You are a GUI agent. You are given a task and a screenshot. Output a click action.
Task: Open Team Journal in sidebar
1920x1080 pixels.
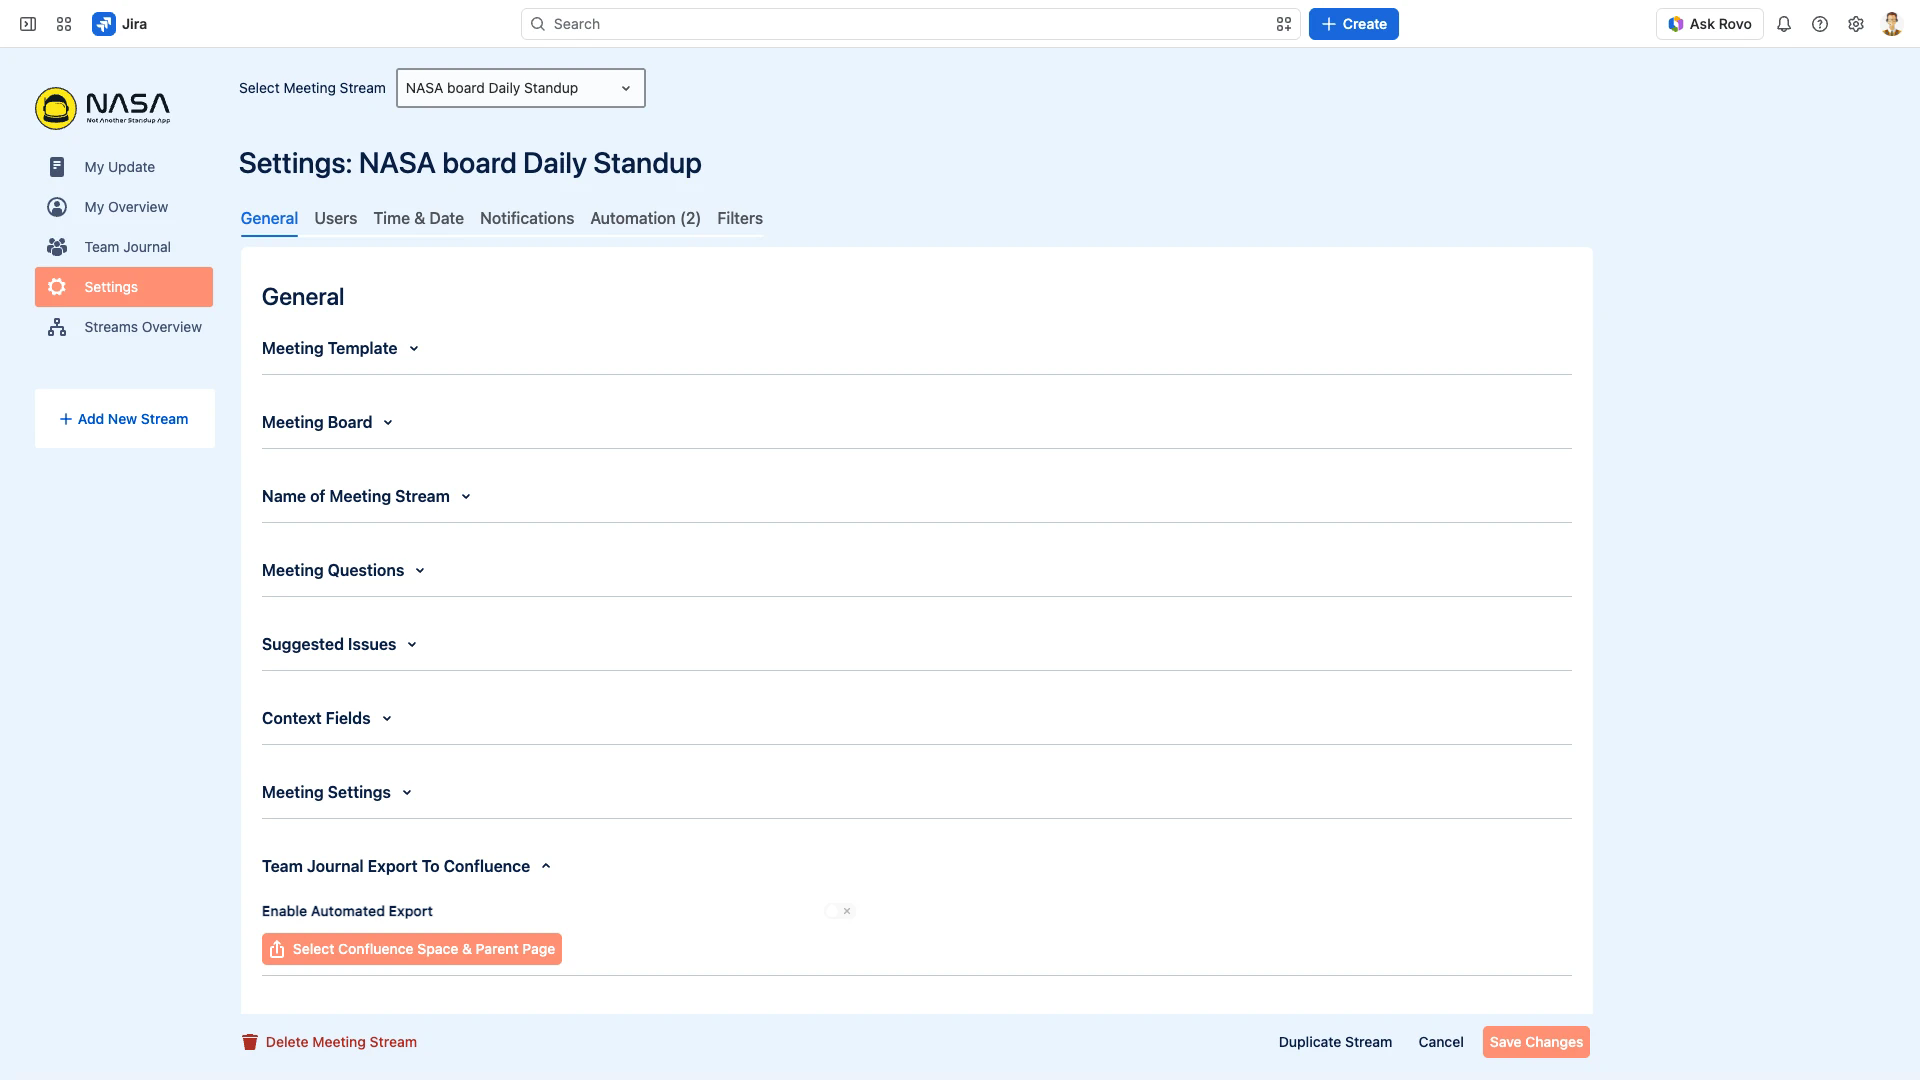(x=124, y=247)
